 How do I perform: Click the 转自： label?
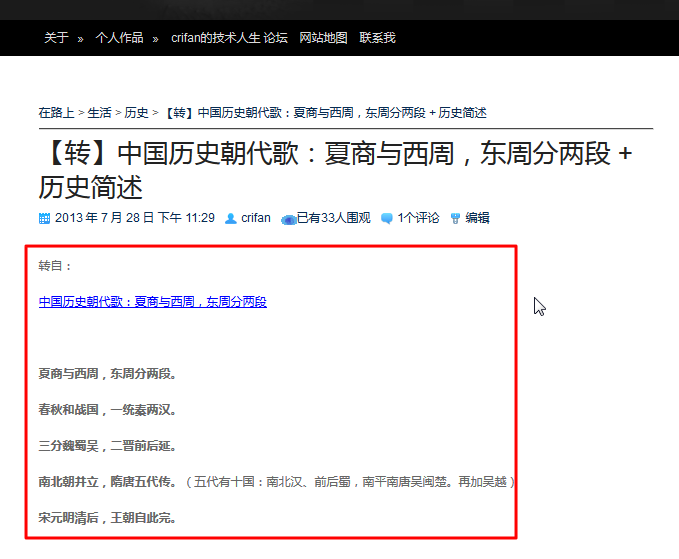coord(55,266)
